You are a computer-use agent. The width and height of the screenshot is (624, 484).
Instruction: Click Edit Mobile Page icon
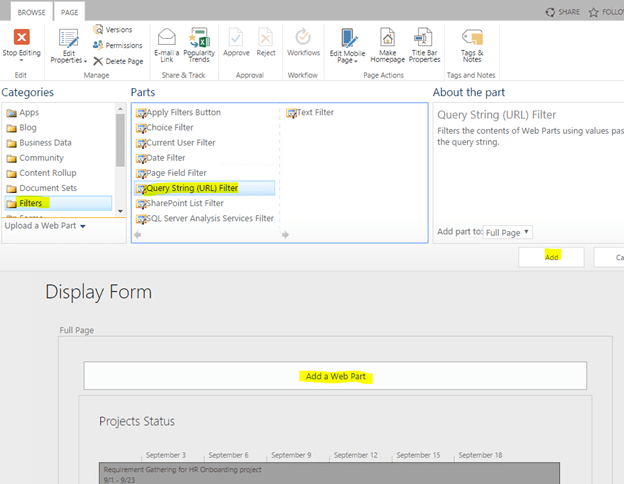click(348, 38)
